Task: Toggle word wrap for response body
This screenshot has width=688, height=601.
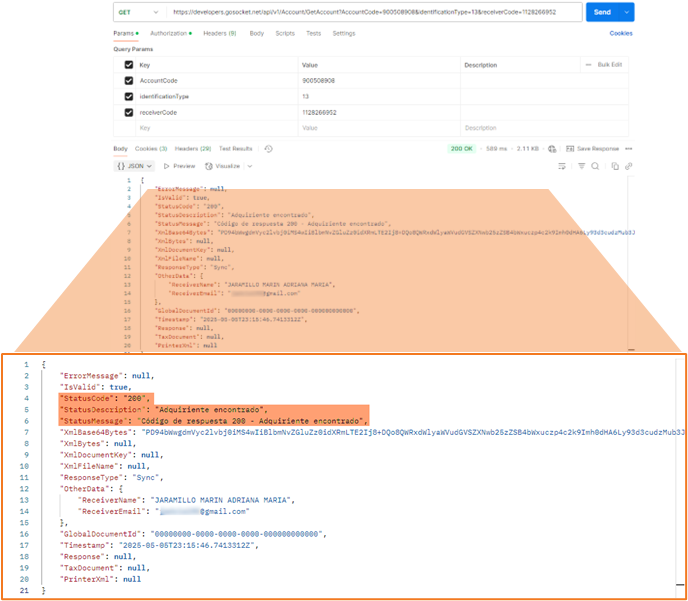Action: 562,166
